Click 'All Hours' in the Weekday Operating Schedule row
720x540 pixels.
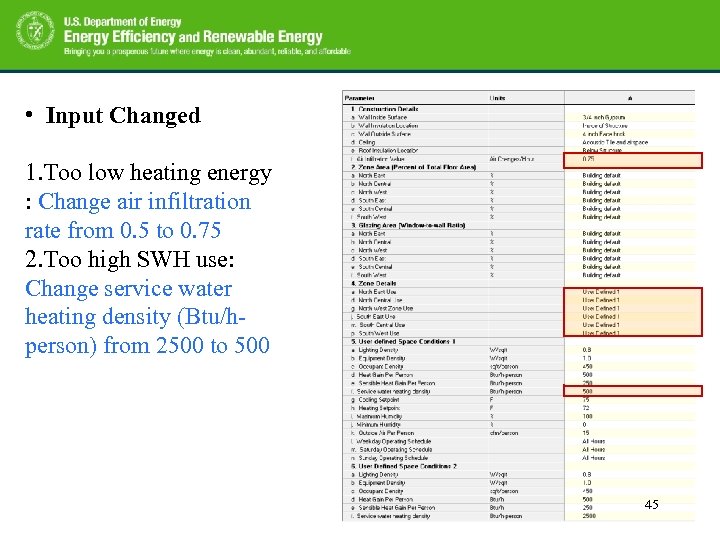593,441
